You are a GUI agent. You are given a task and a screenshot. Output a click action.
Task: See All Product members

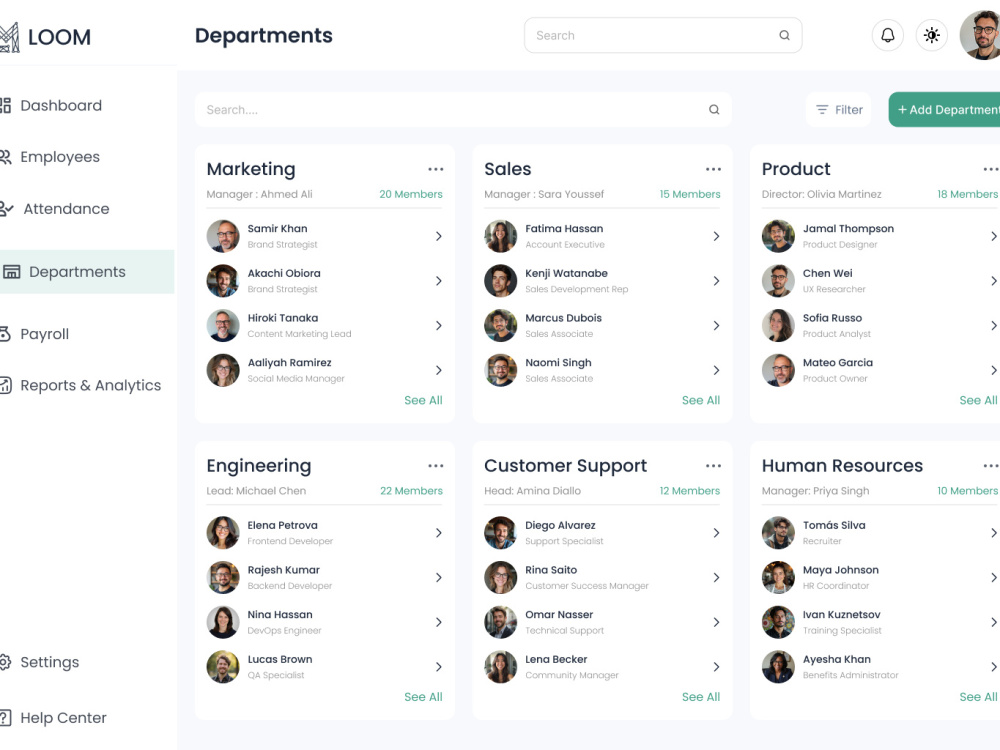click(x=978, y=400)
